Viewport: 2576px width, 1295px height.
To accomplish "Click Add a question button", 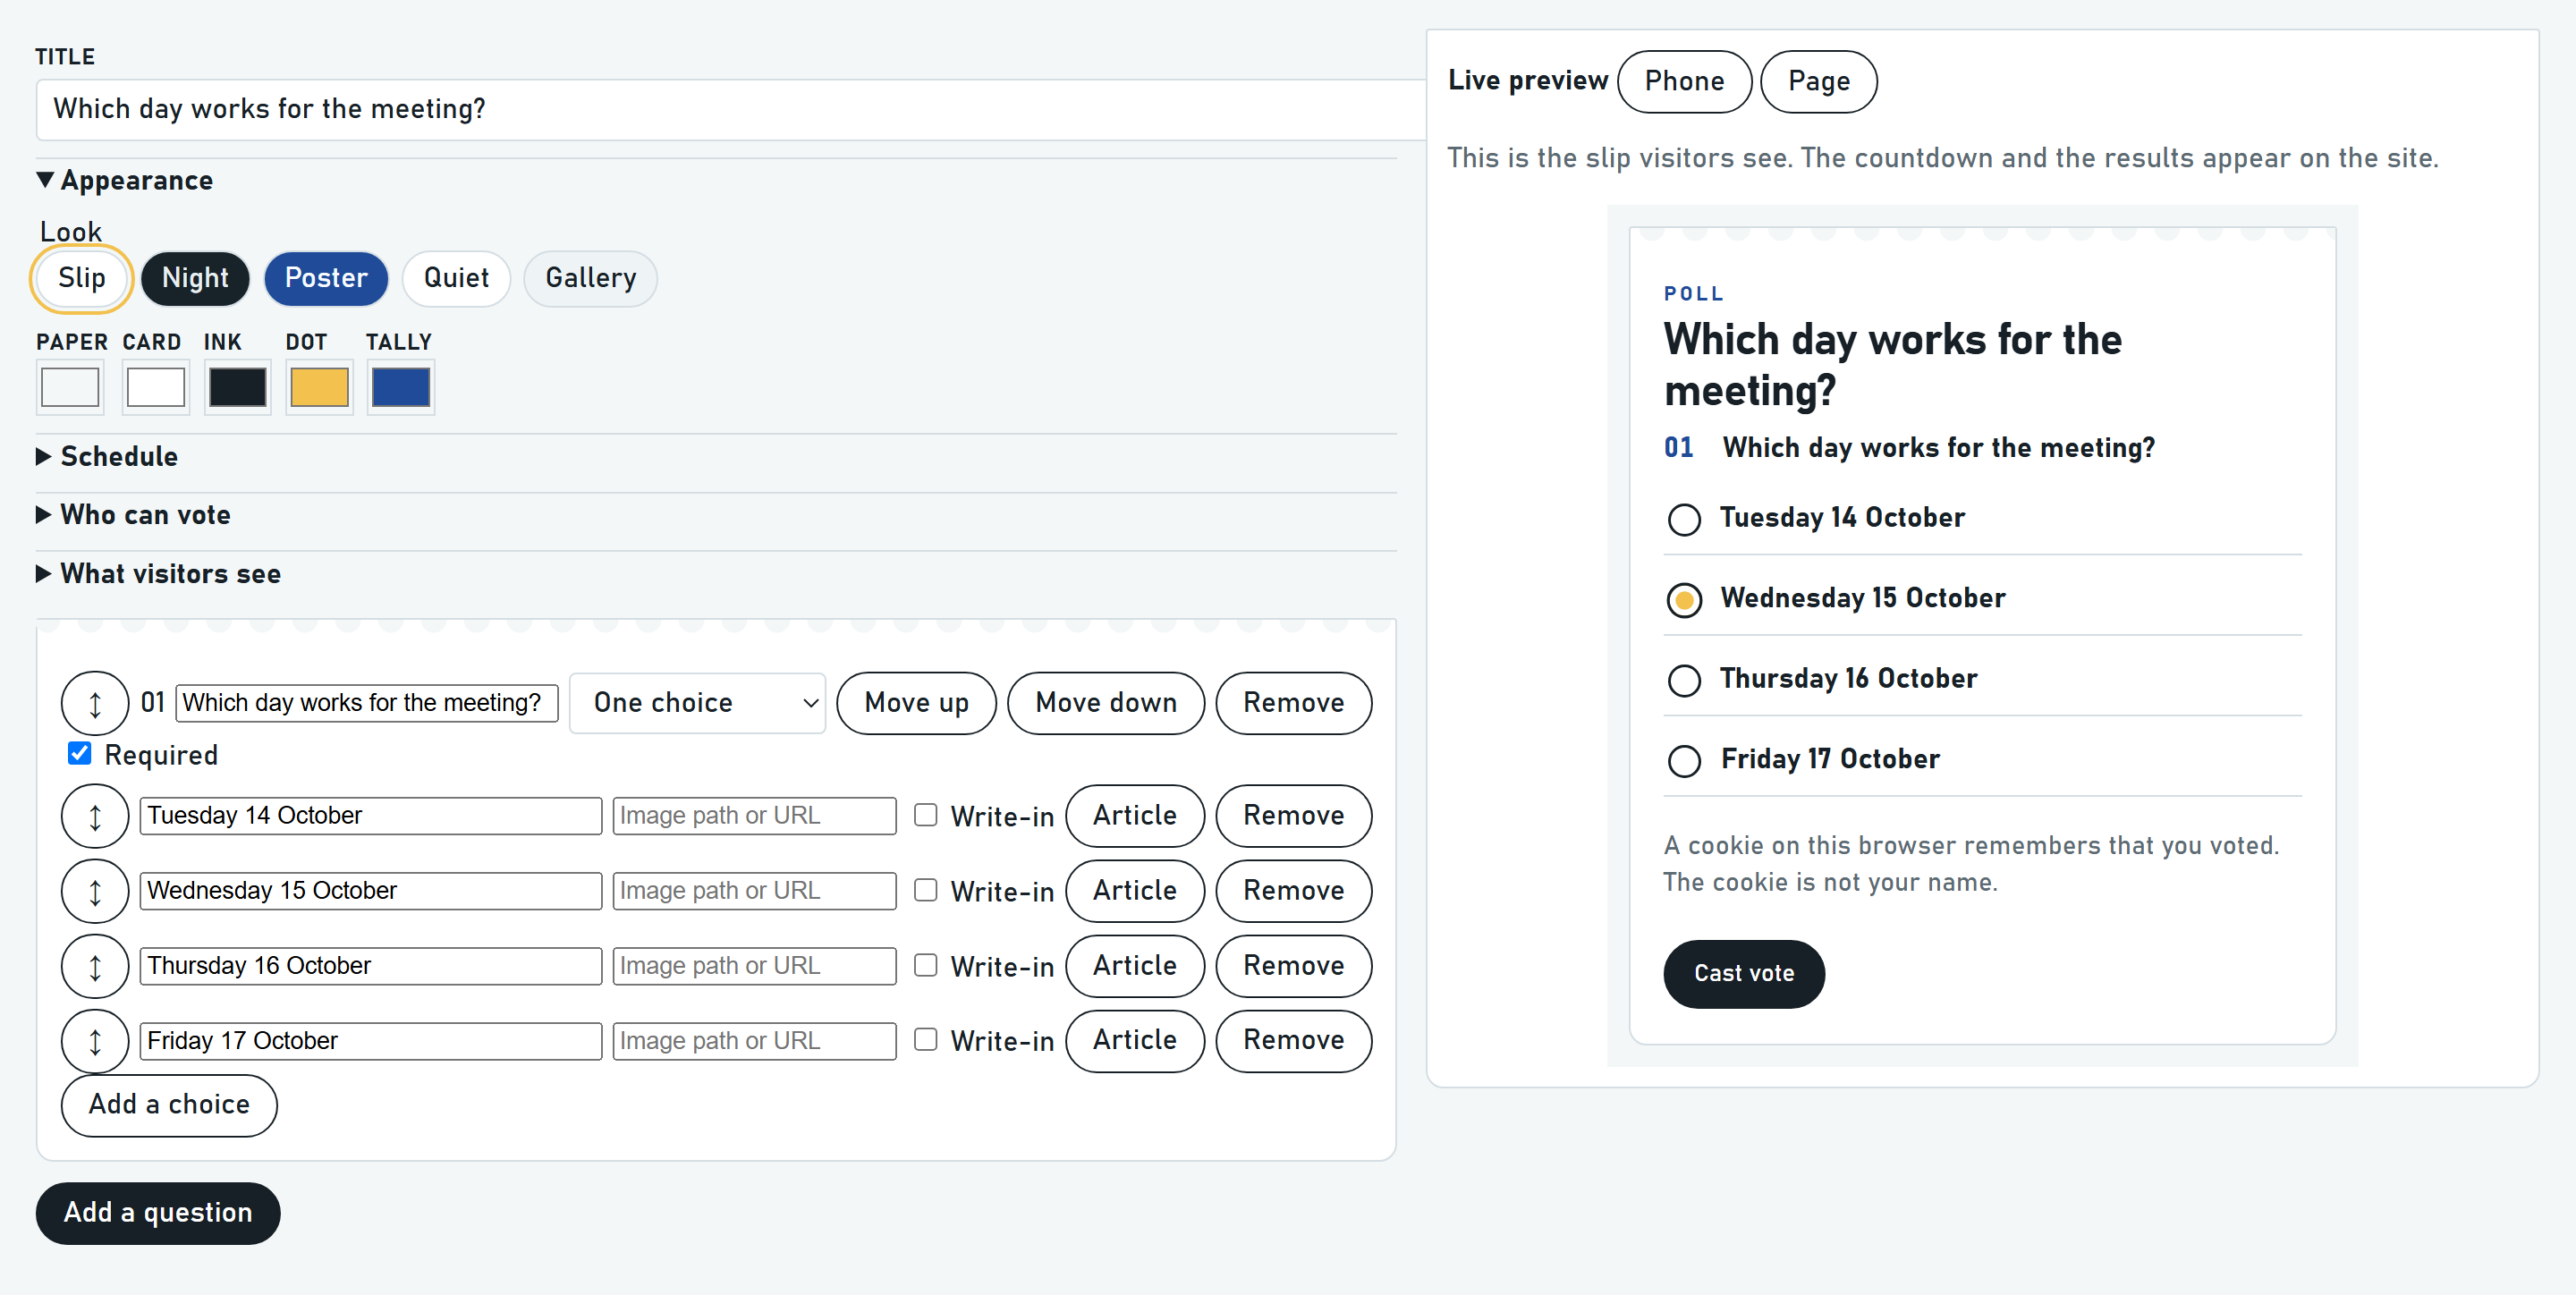I will pos(158,1213).
